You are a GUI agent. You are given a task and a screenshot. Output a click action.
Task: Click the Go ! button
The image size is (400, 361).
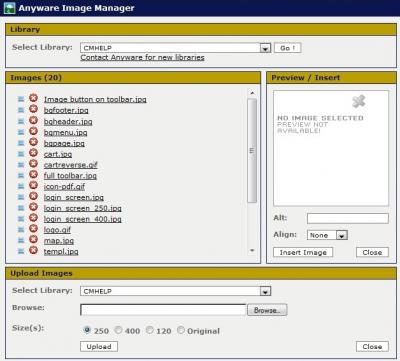[x=287, y=48]
